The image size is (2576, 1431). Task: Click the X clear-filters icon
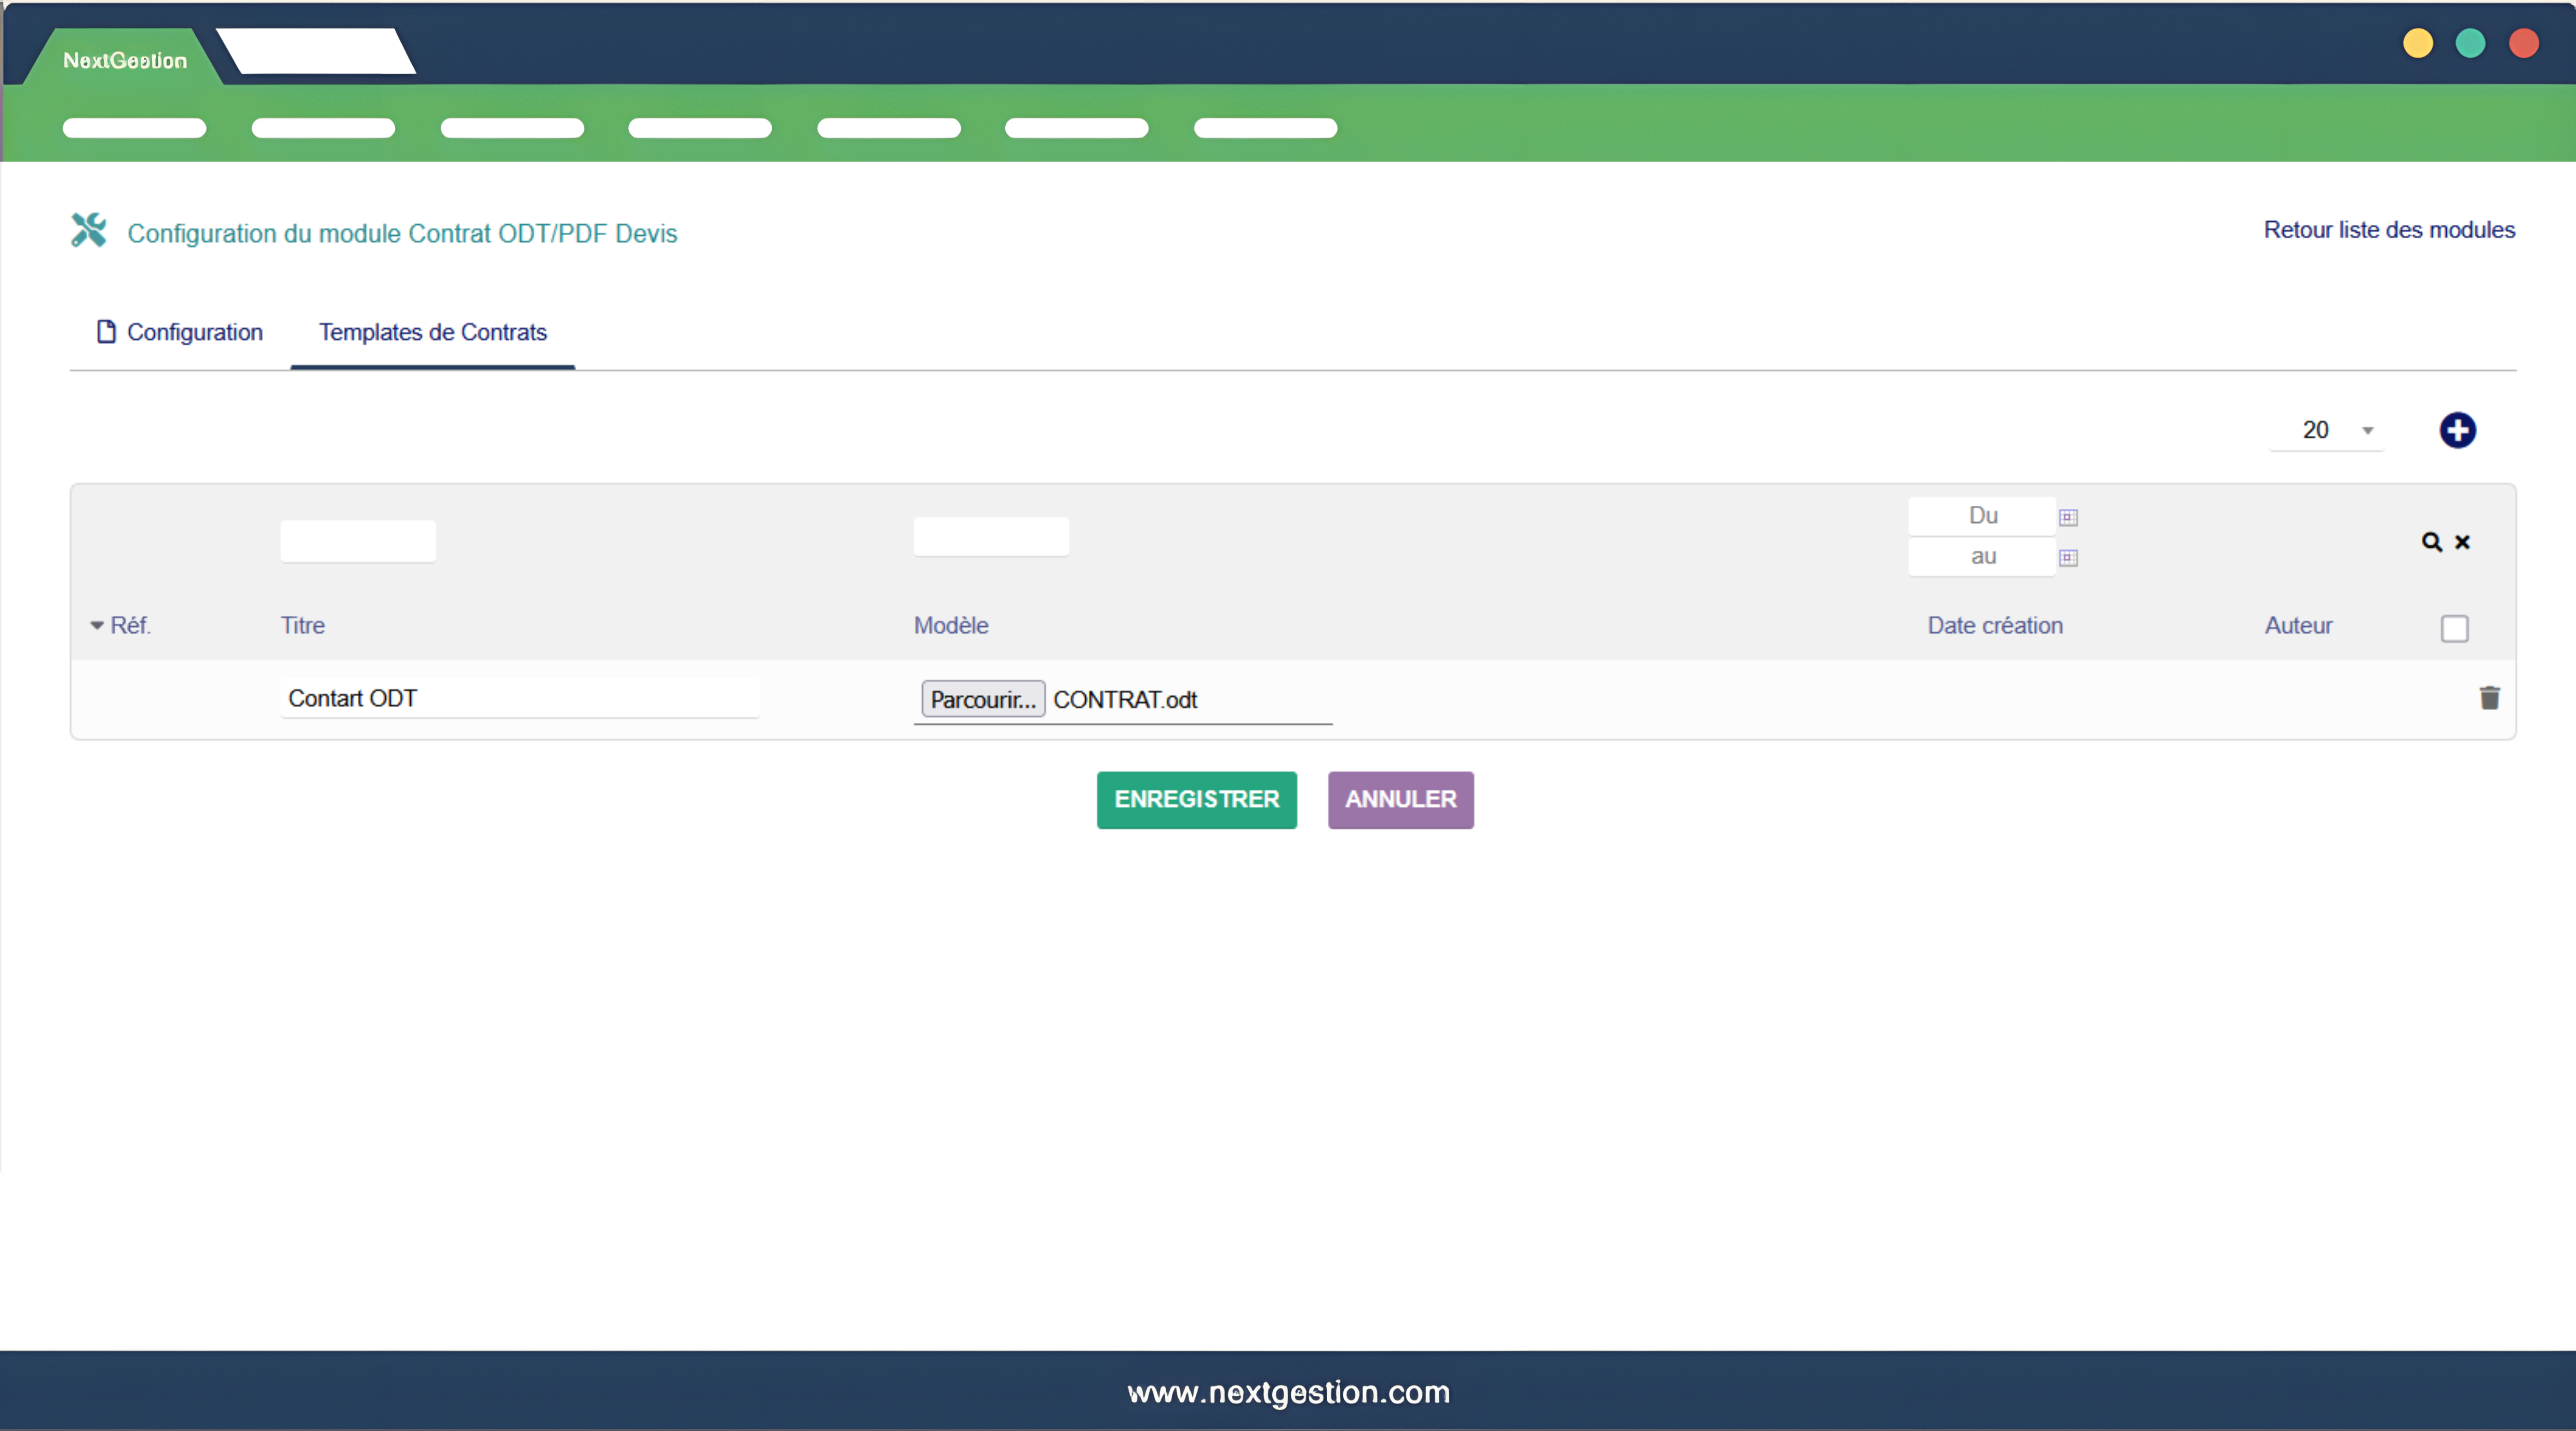(x=2463, y=542)
